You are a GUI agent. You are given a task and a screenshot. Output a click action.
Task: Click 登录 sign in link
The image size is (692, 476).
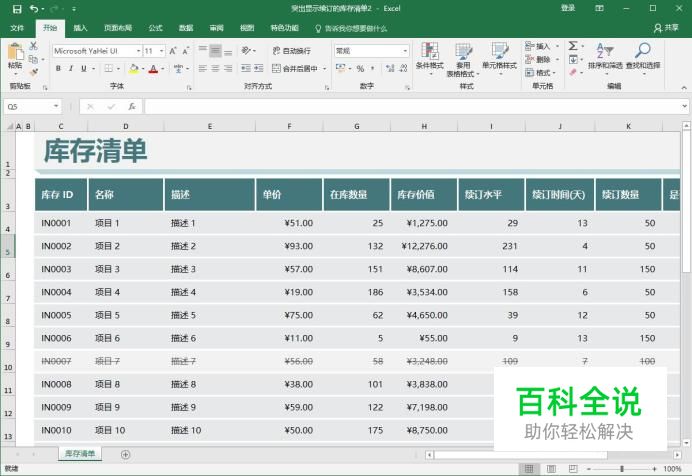[x=568, y=8]
